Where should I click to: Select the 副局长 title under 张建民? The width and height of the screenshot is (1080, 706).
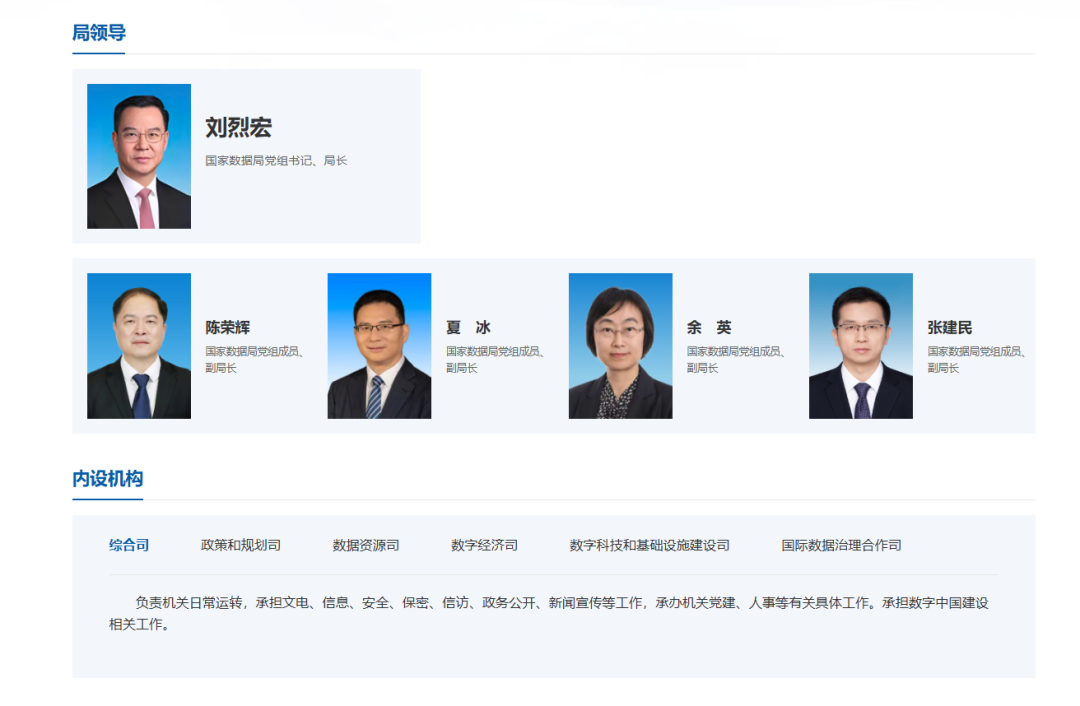pyautogui.click(x=943, y=368)
